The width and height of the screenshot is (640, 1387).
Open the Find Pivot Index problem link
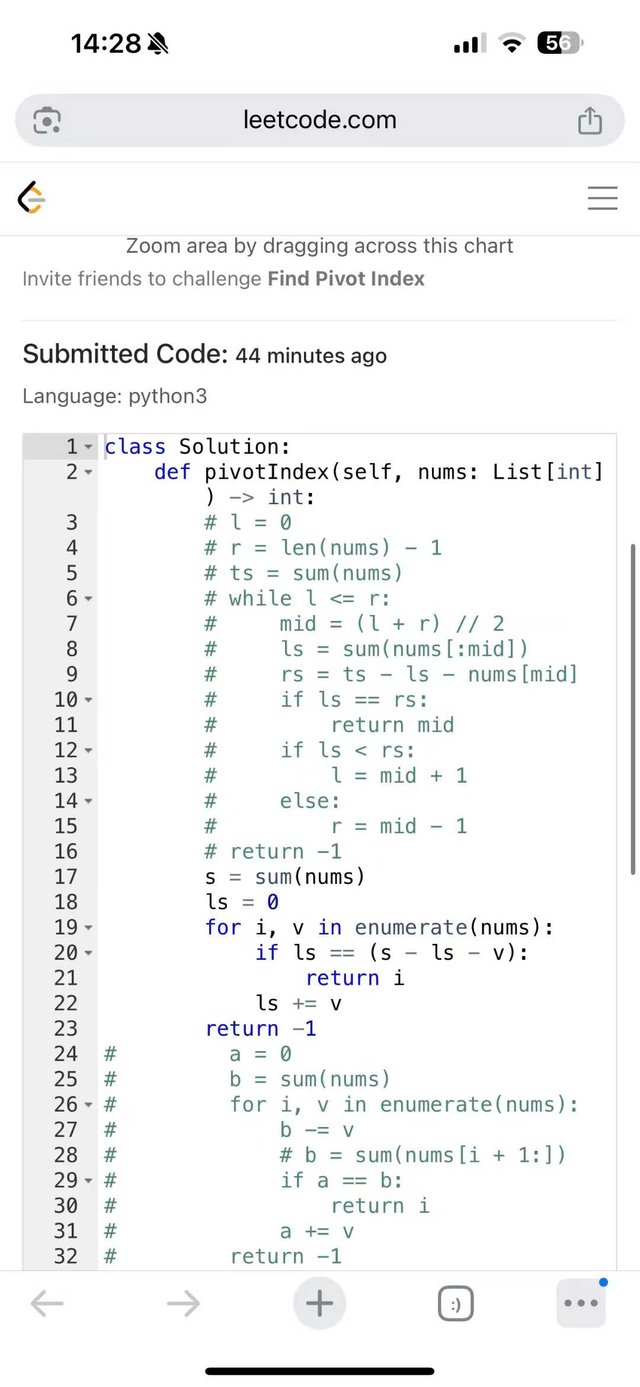pyautogui.click(x=346, y=279)
